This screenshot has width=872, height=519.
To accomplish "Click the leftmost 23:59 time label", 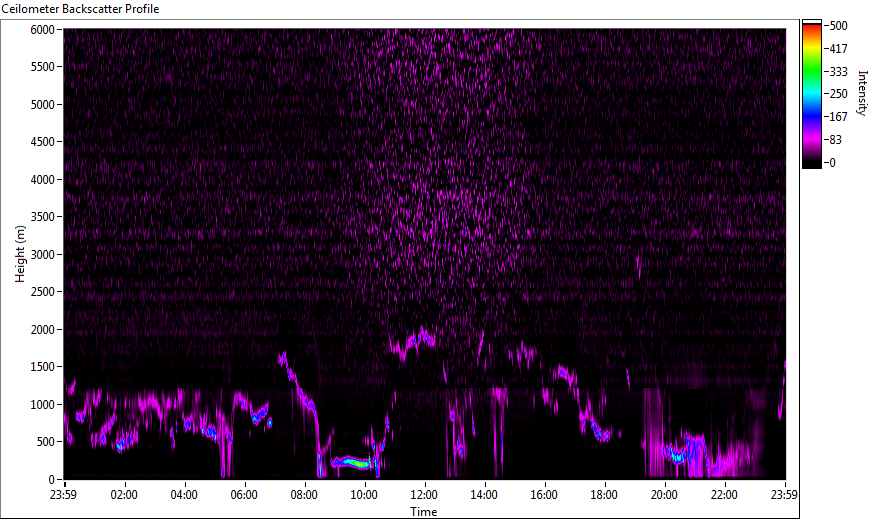I will click(63, 495).
